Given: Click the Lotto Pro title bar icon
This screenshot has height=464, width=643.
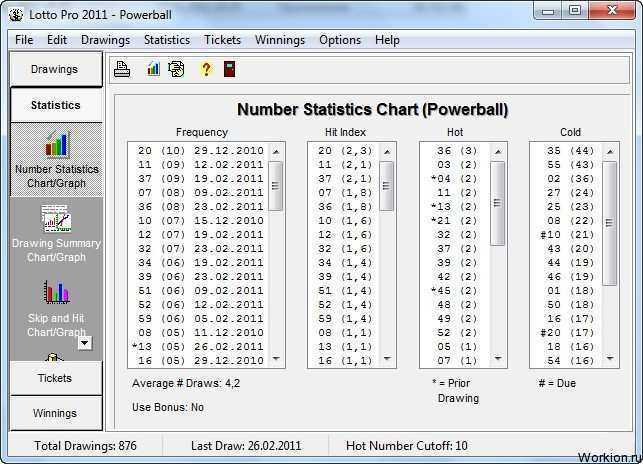Looking at the screenshot, I should tap(16, 15).
